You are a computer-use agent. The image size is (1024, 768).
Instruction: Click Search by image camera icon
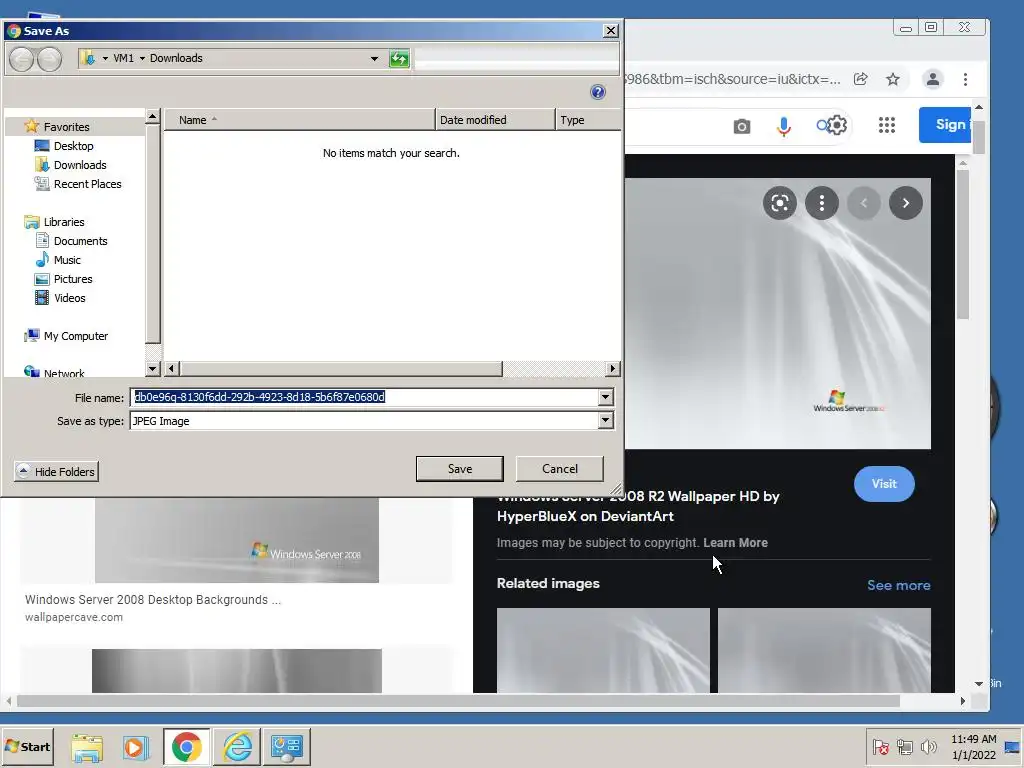741,126
